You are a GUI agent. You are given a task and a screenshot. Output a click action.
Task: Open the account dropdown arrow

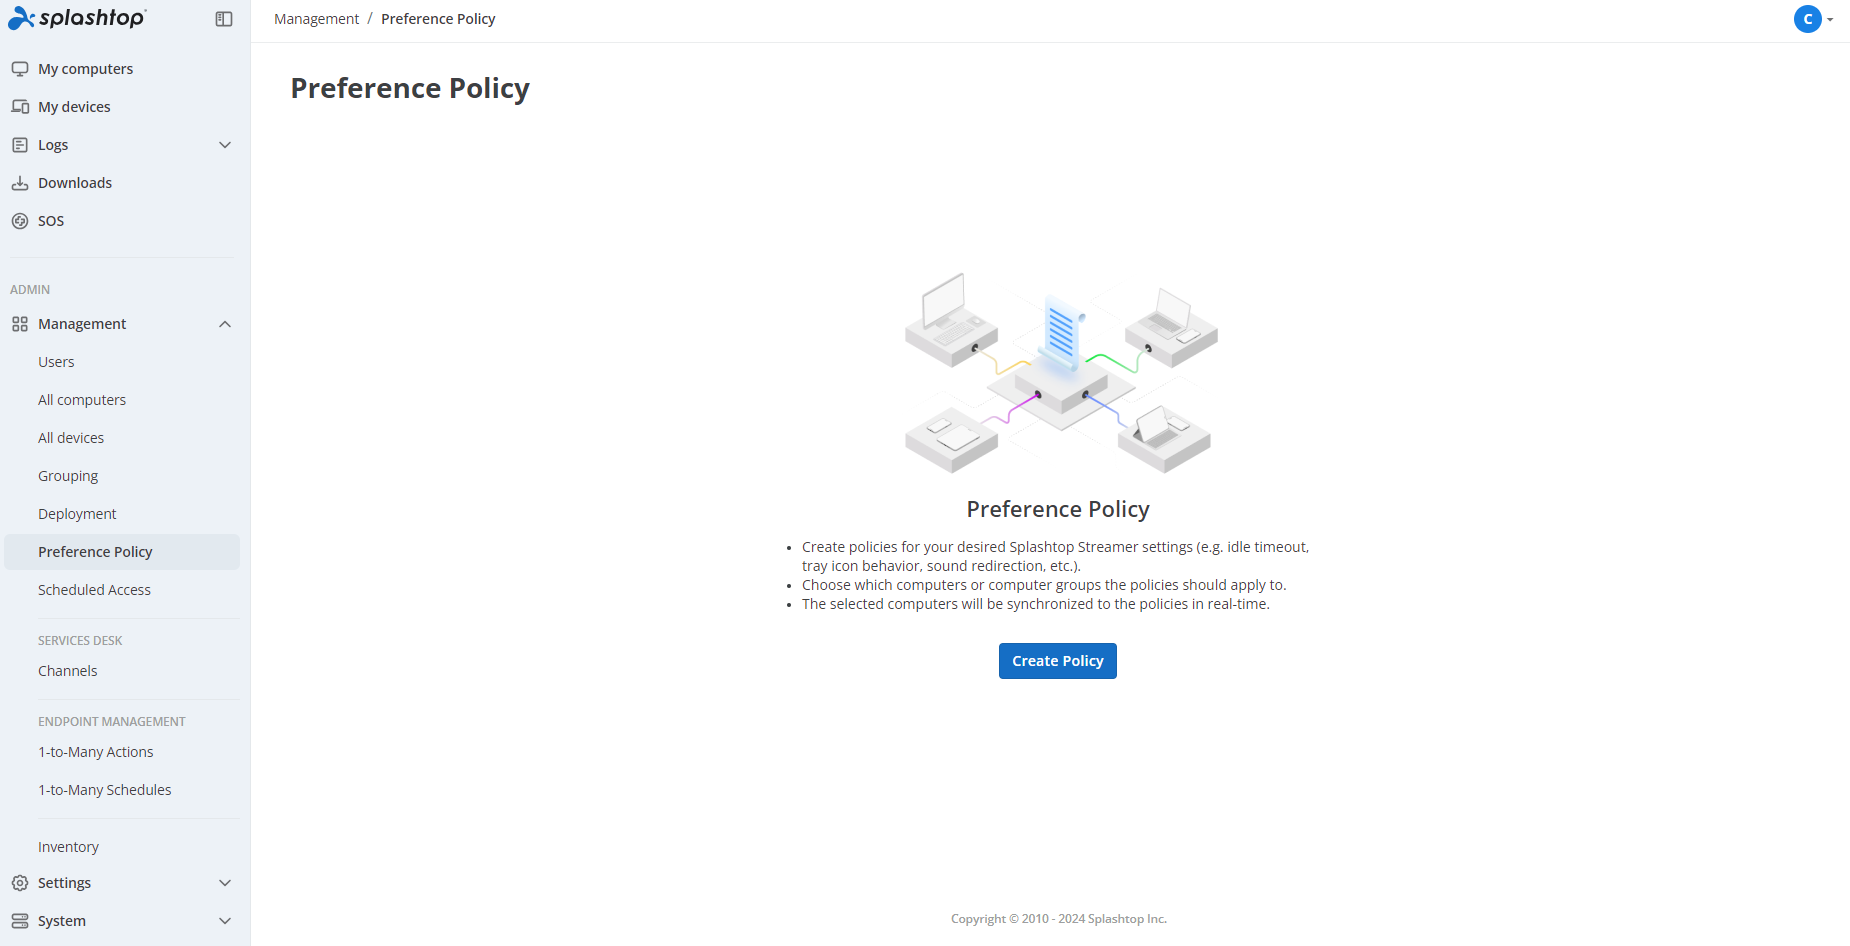1830,20
